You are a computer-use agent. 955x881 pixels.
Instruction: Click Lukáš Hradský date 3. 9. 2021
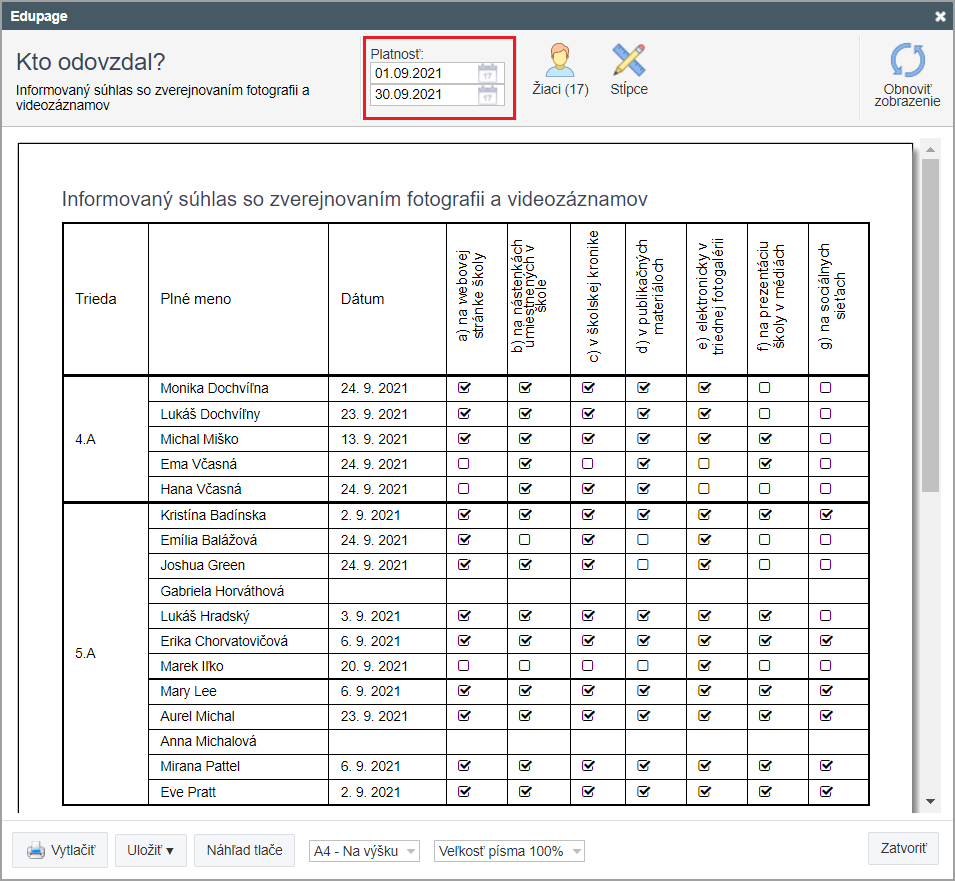(x=370, y=616)
